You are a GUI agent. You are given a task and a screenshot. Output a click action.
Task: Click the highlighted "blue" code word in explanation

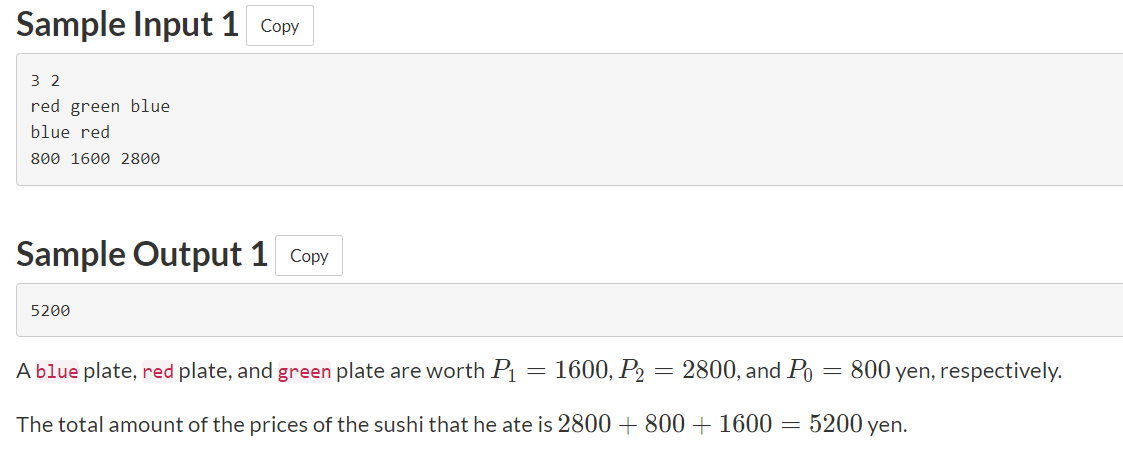(x=57, y=372)
